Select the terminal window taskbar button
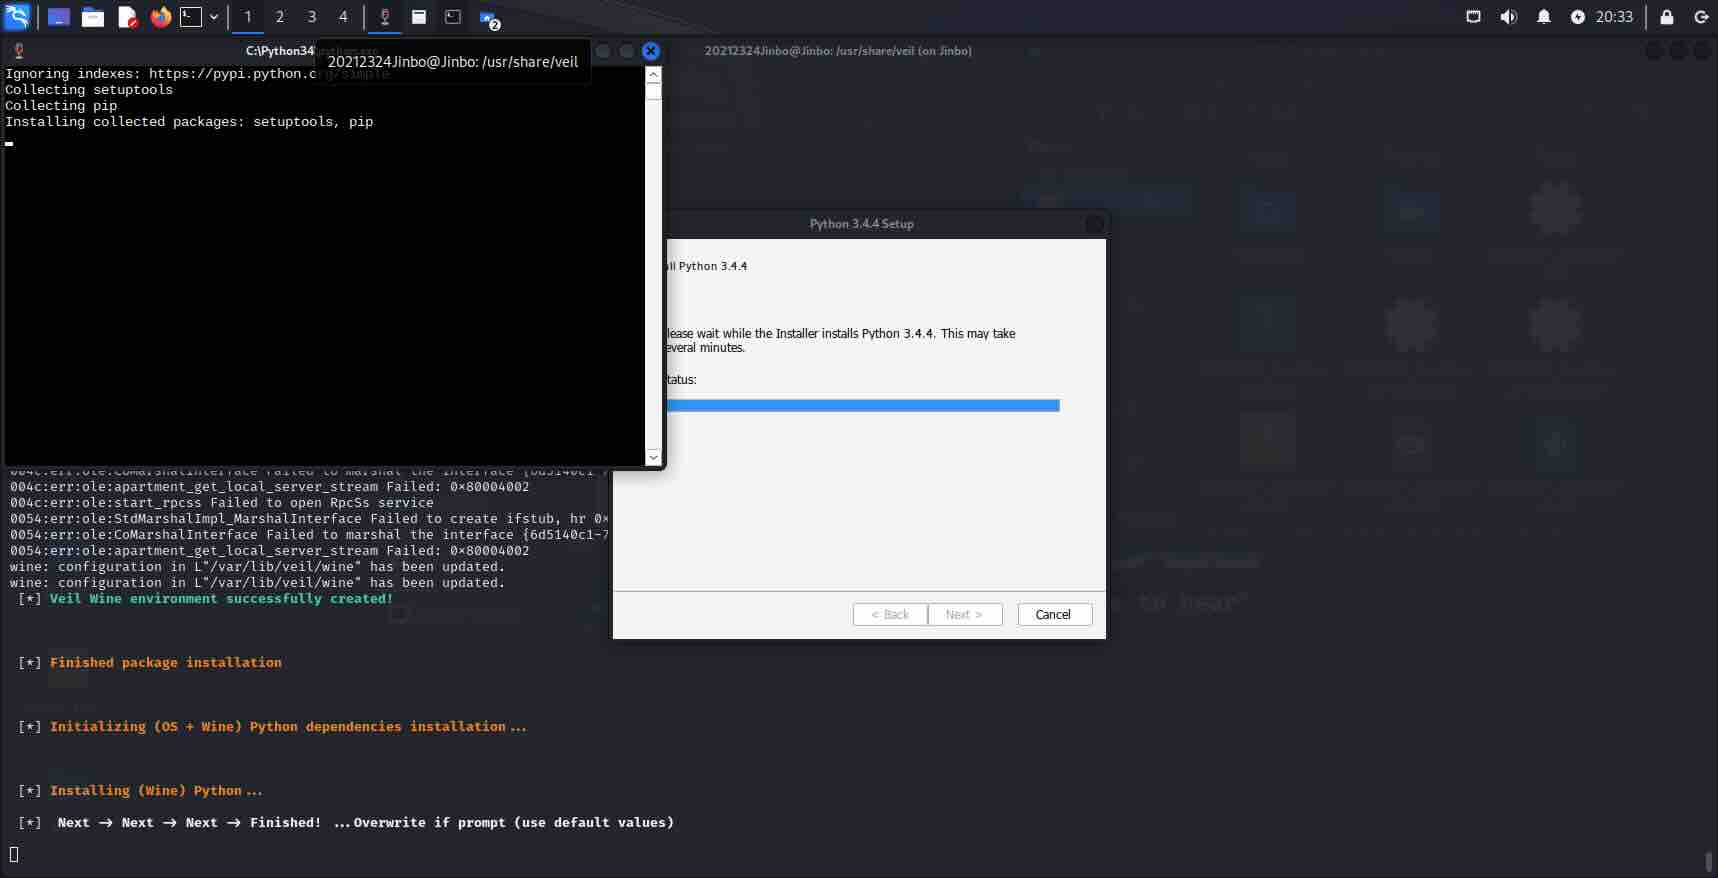The width and height of the screenshot is (1718, 878). pyautogui.click(x=453, y=17)
